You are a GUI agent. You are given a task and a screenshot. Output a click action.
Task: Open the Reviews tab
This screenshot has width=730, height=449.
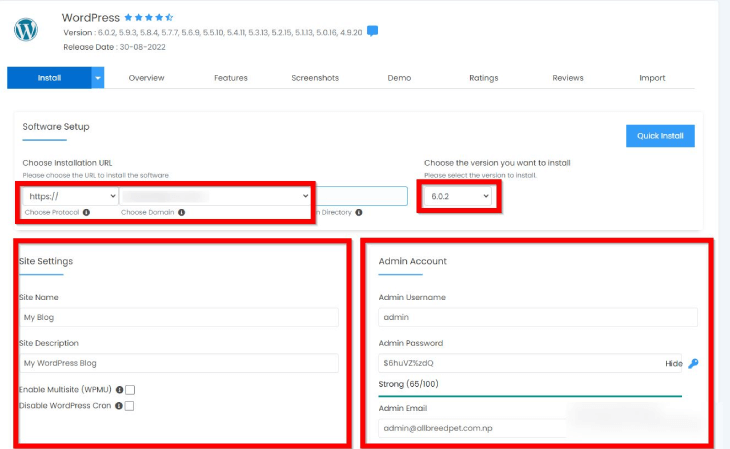[x=568, y=78]
